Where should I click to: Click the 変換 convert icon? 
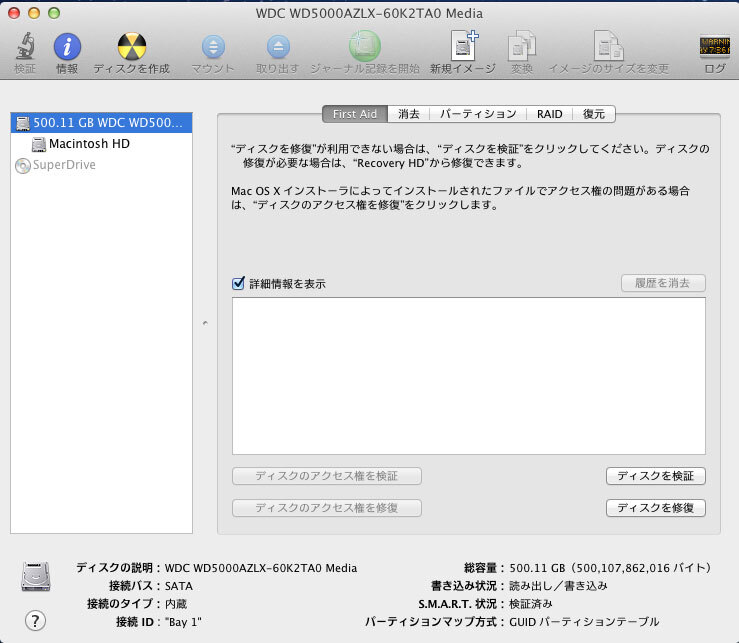pos(522,46)
